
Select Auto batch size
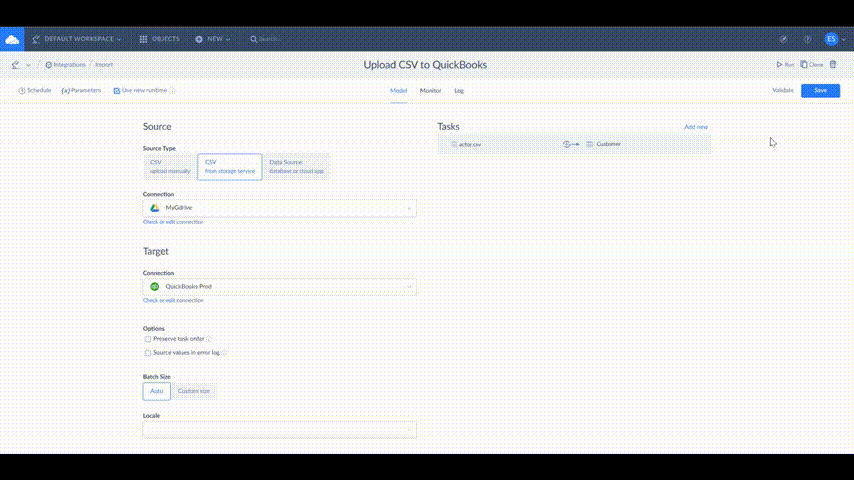pyautogui.click(x=157, y=391)
